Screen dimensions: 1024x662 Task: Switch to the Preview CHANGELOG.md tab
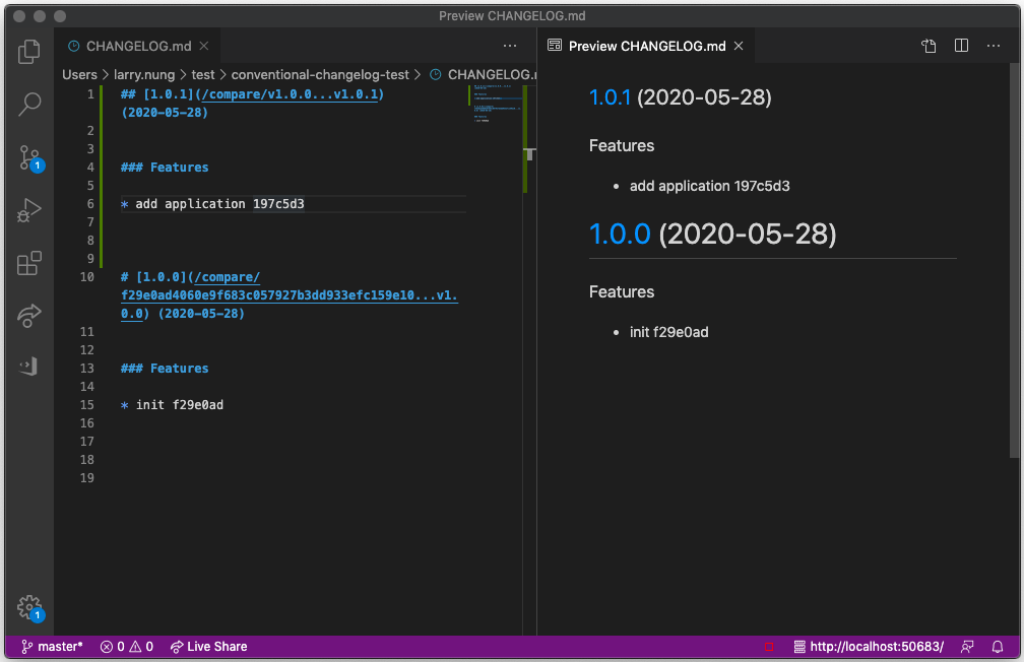point(647,46)
